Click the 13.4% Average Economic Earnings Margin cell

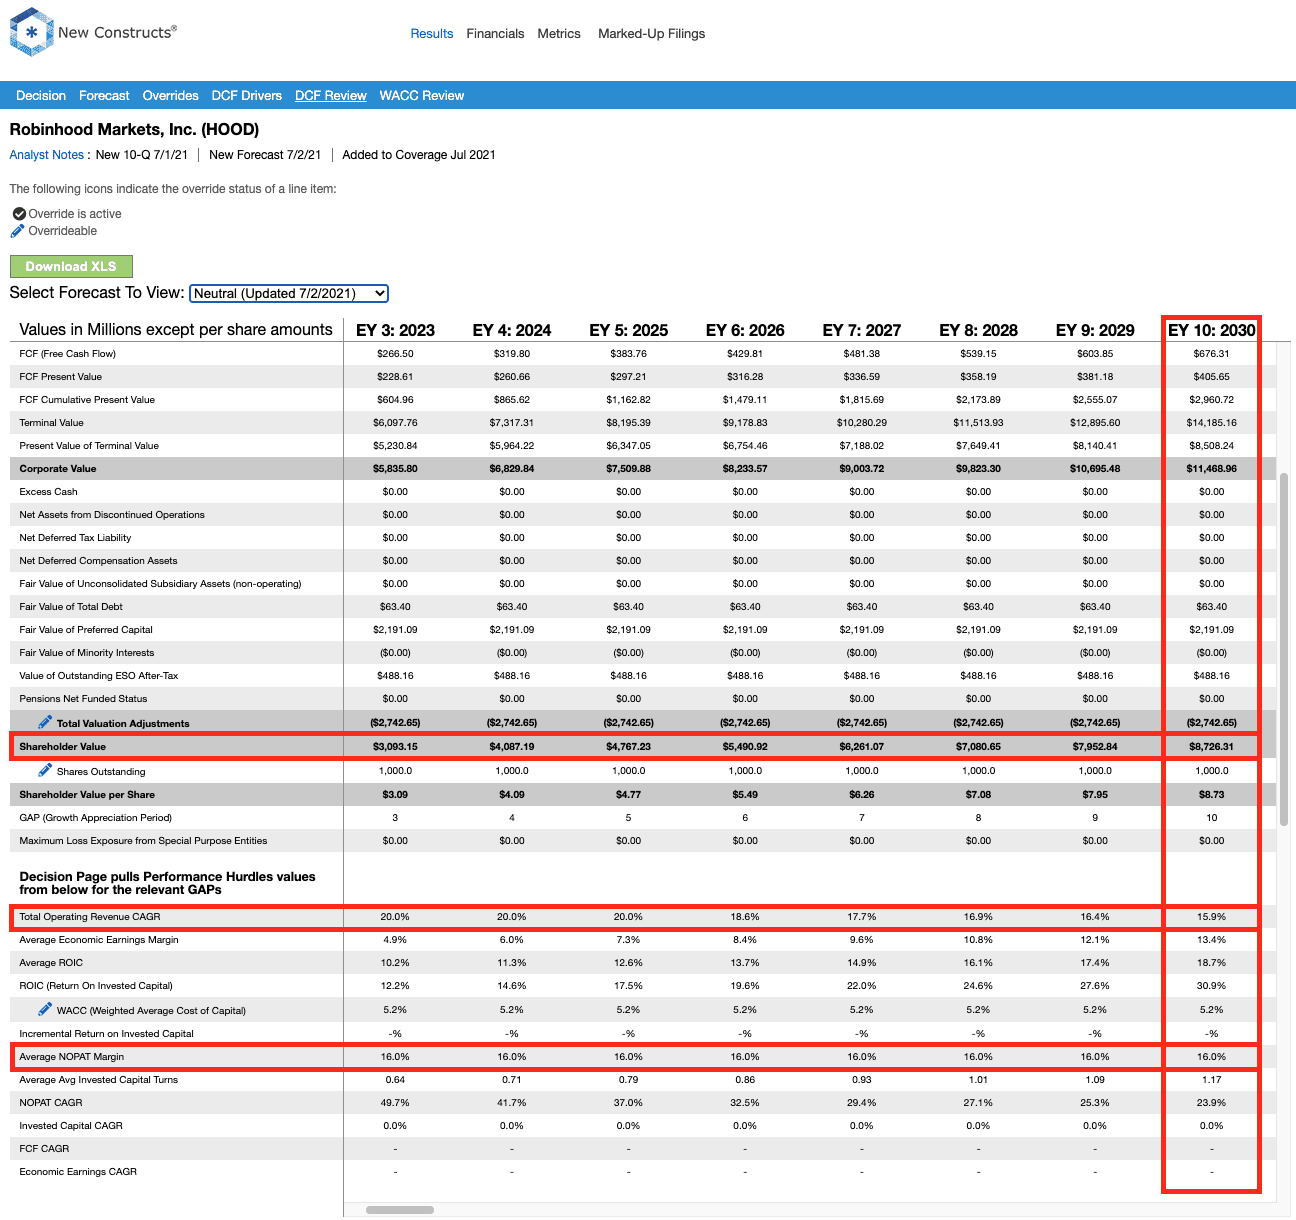click(1211, 940)
